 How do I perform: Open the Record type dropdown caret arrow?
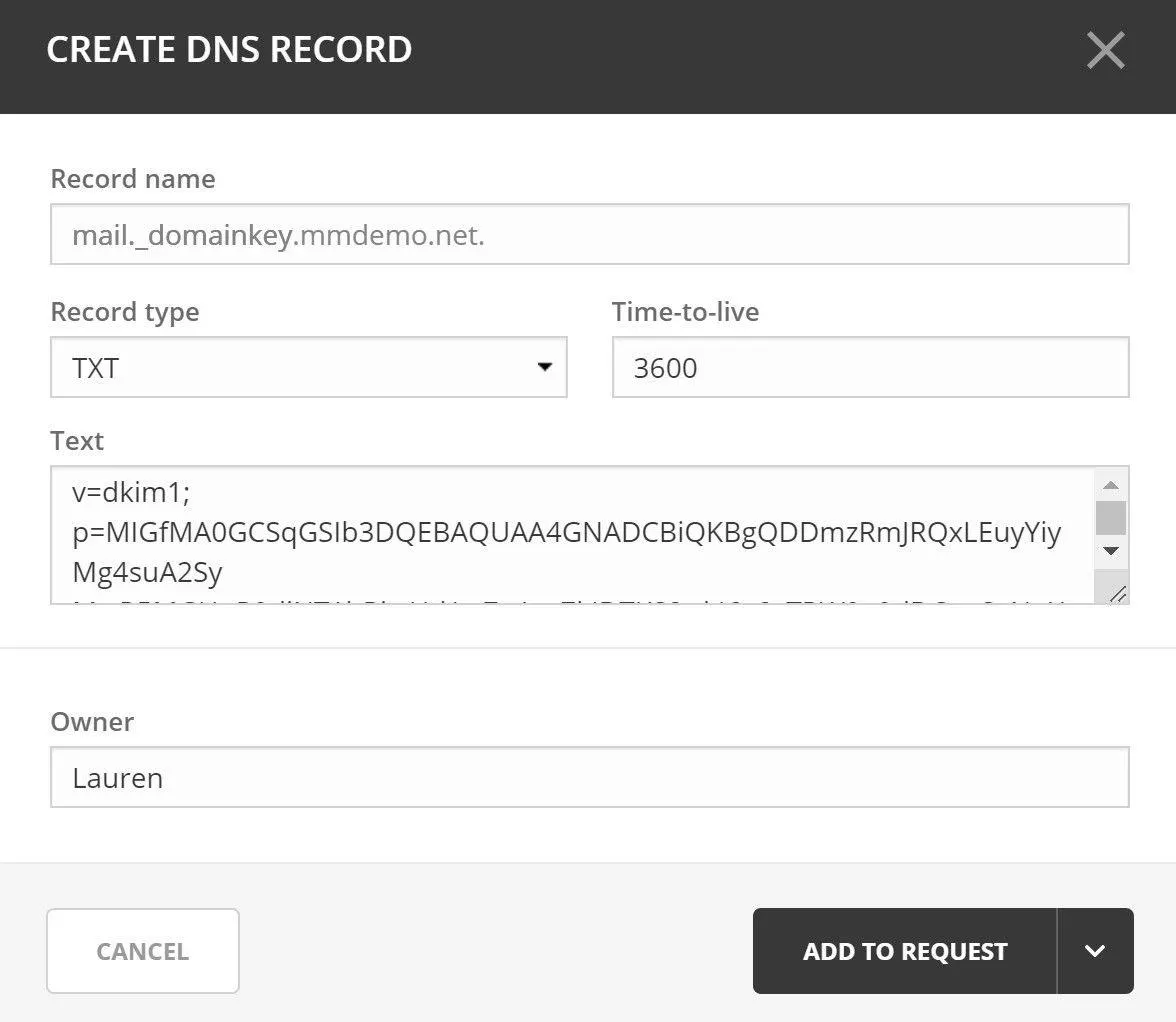(544, 367)
